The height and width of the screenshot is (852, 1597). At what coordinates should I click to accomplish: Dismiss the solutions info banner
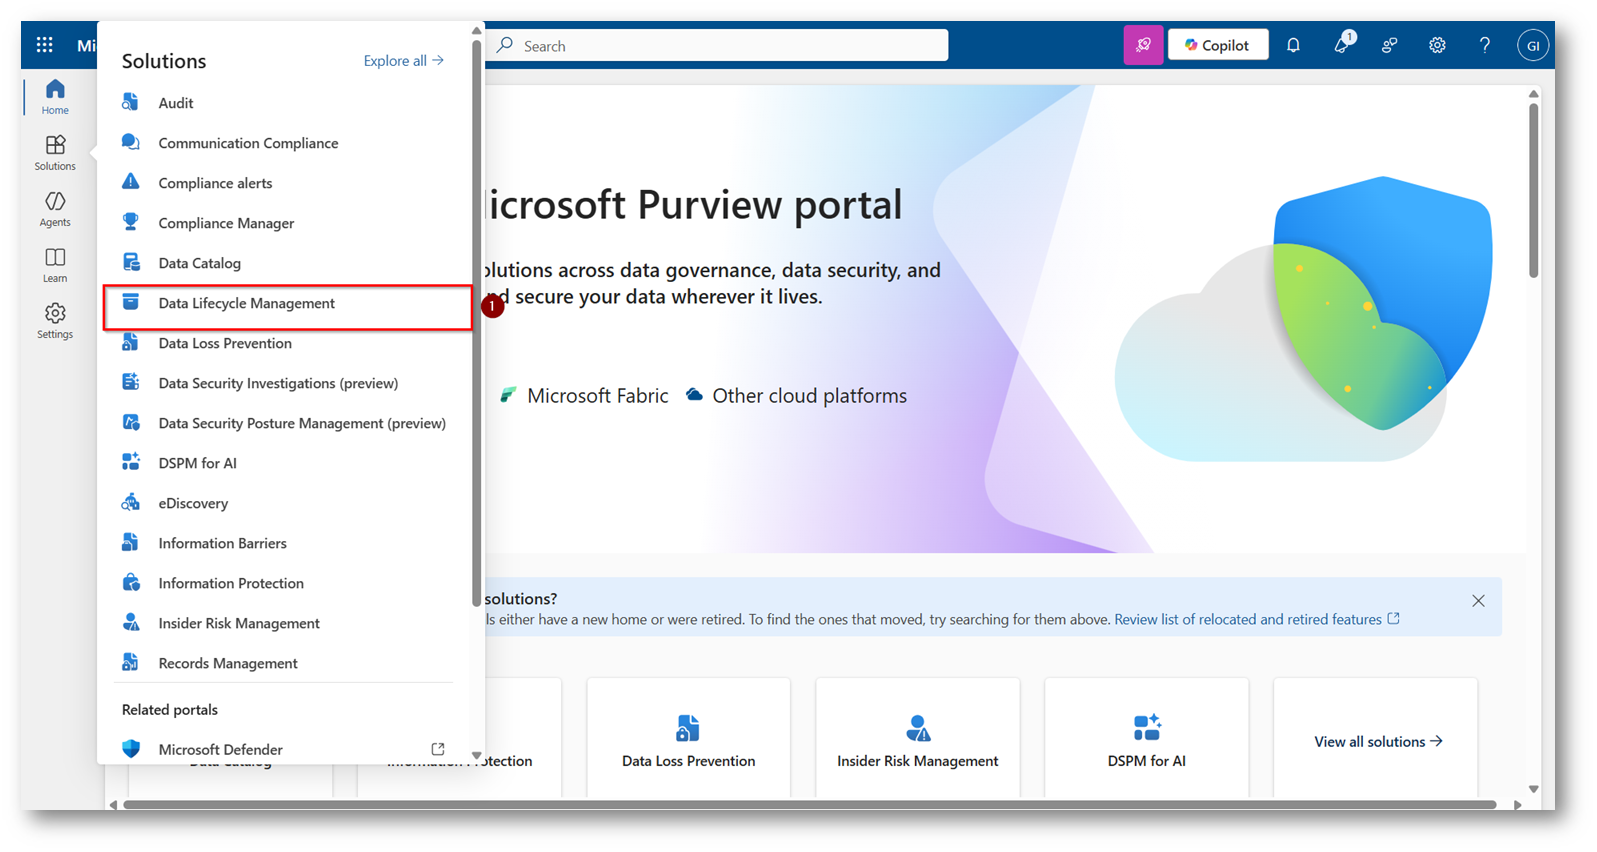click(x=1478, y=600)
